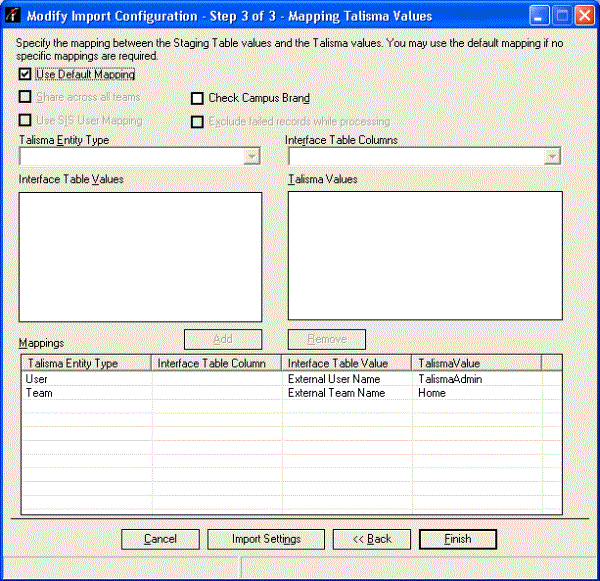The width and height of the screenshot is (600, 581).
Task: Click Cancel to discard the configuration
Action: [160, 539]
